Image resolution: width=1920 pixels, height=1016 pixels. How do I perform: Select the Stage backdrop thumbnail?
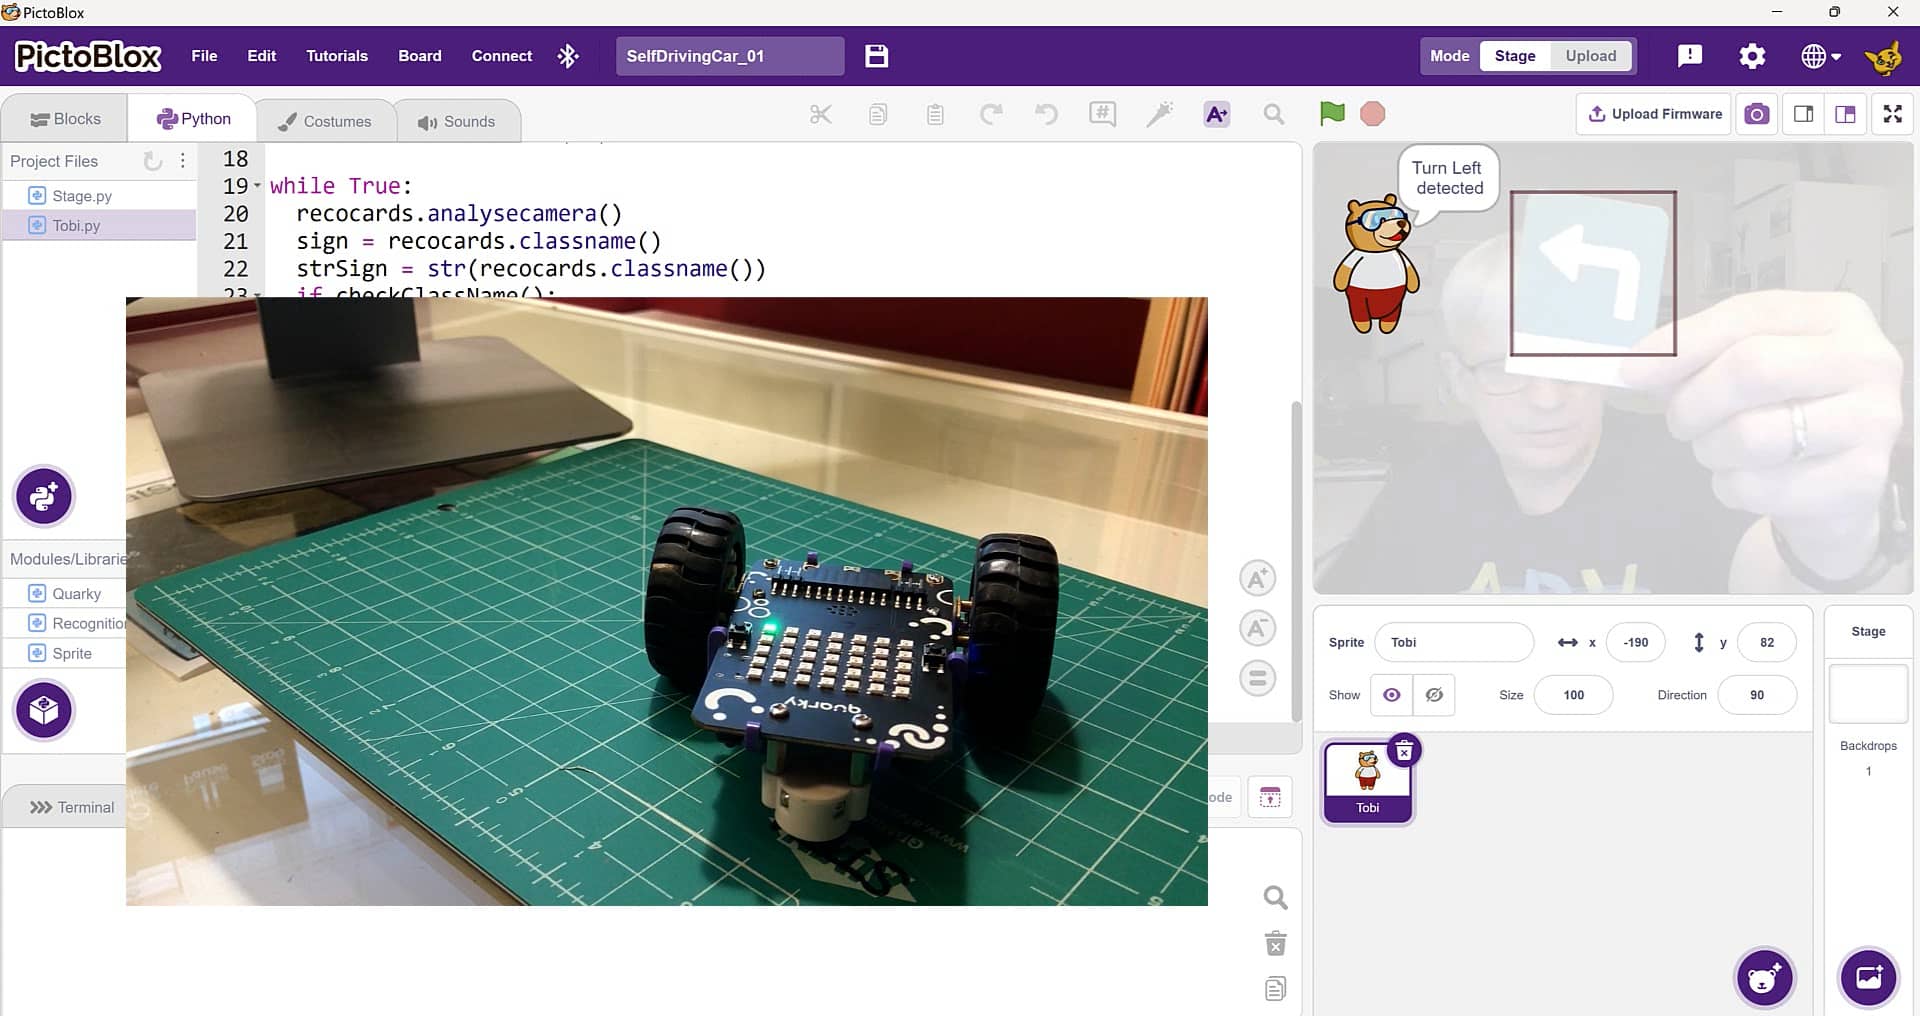[1868, 693]
